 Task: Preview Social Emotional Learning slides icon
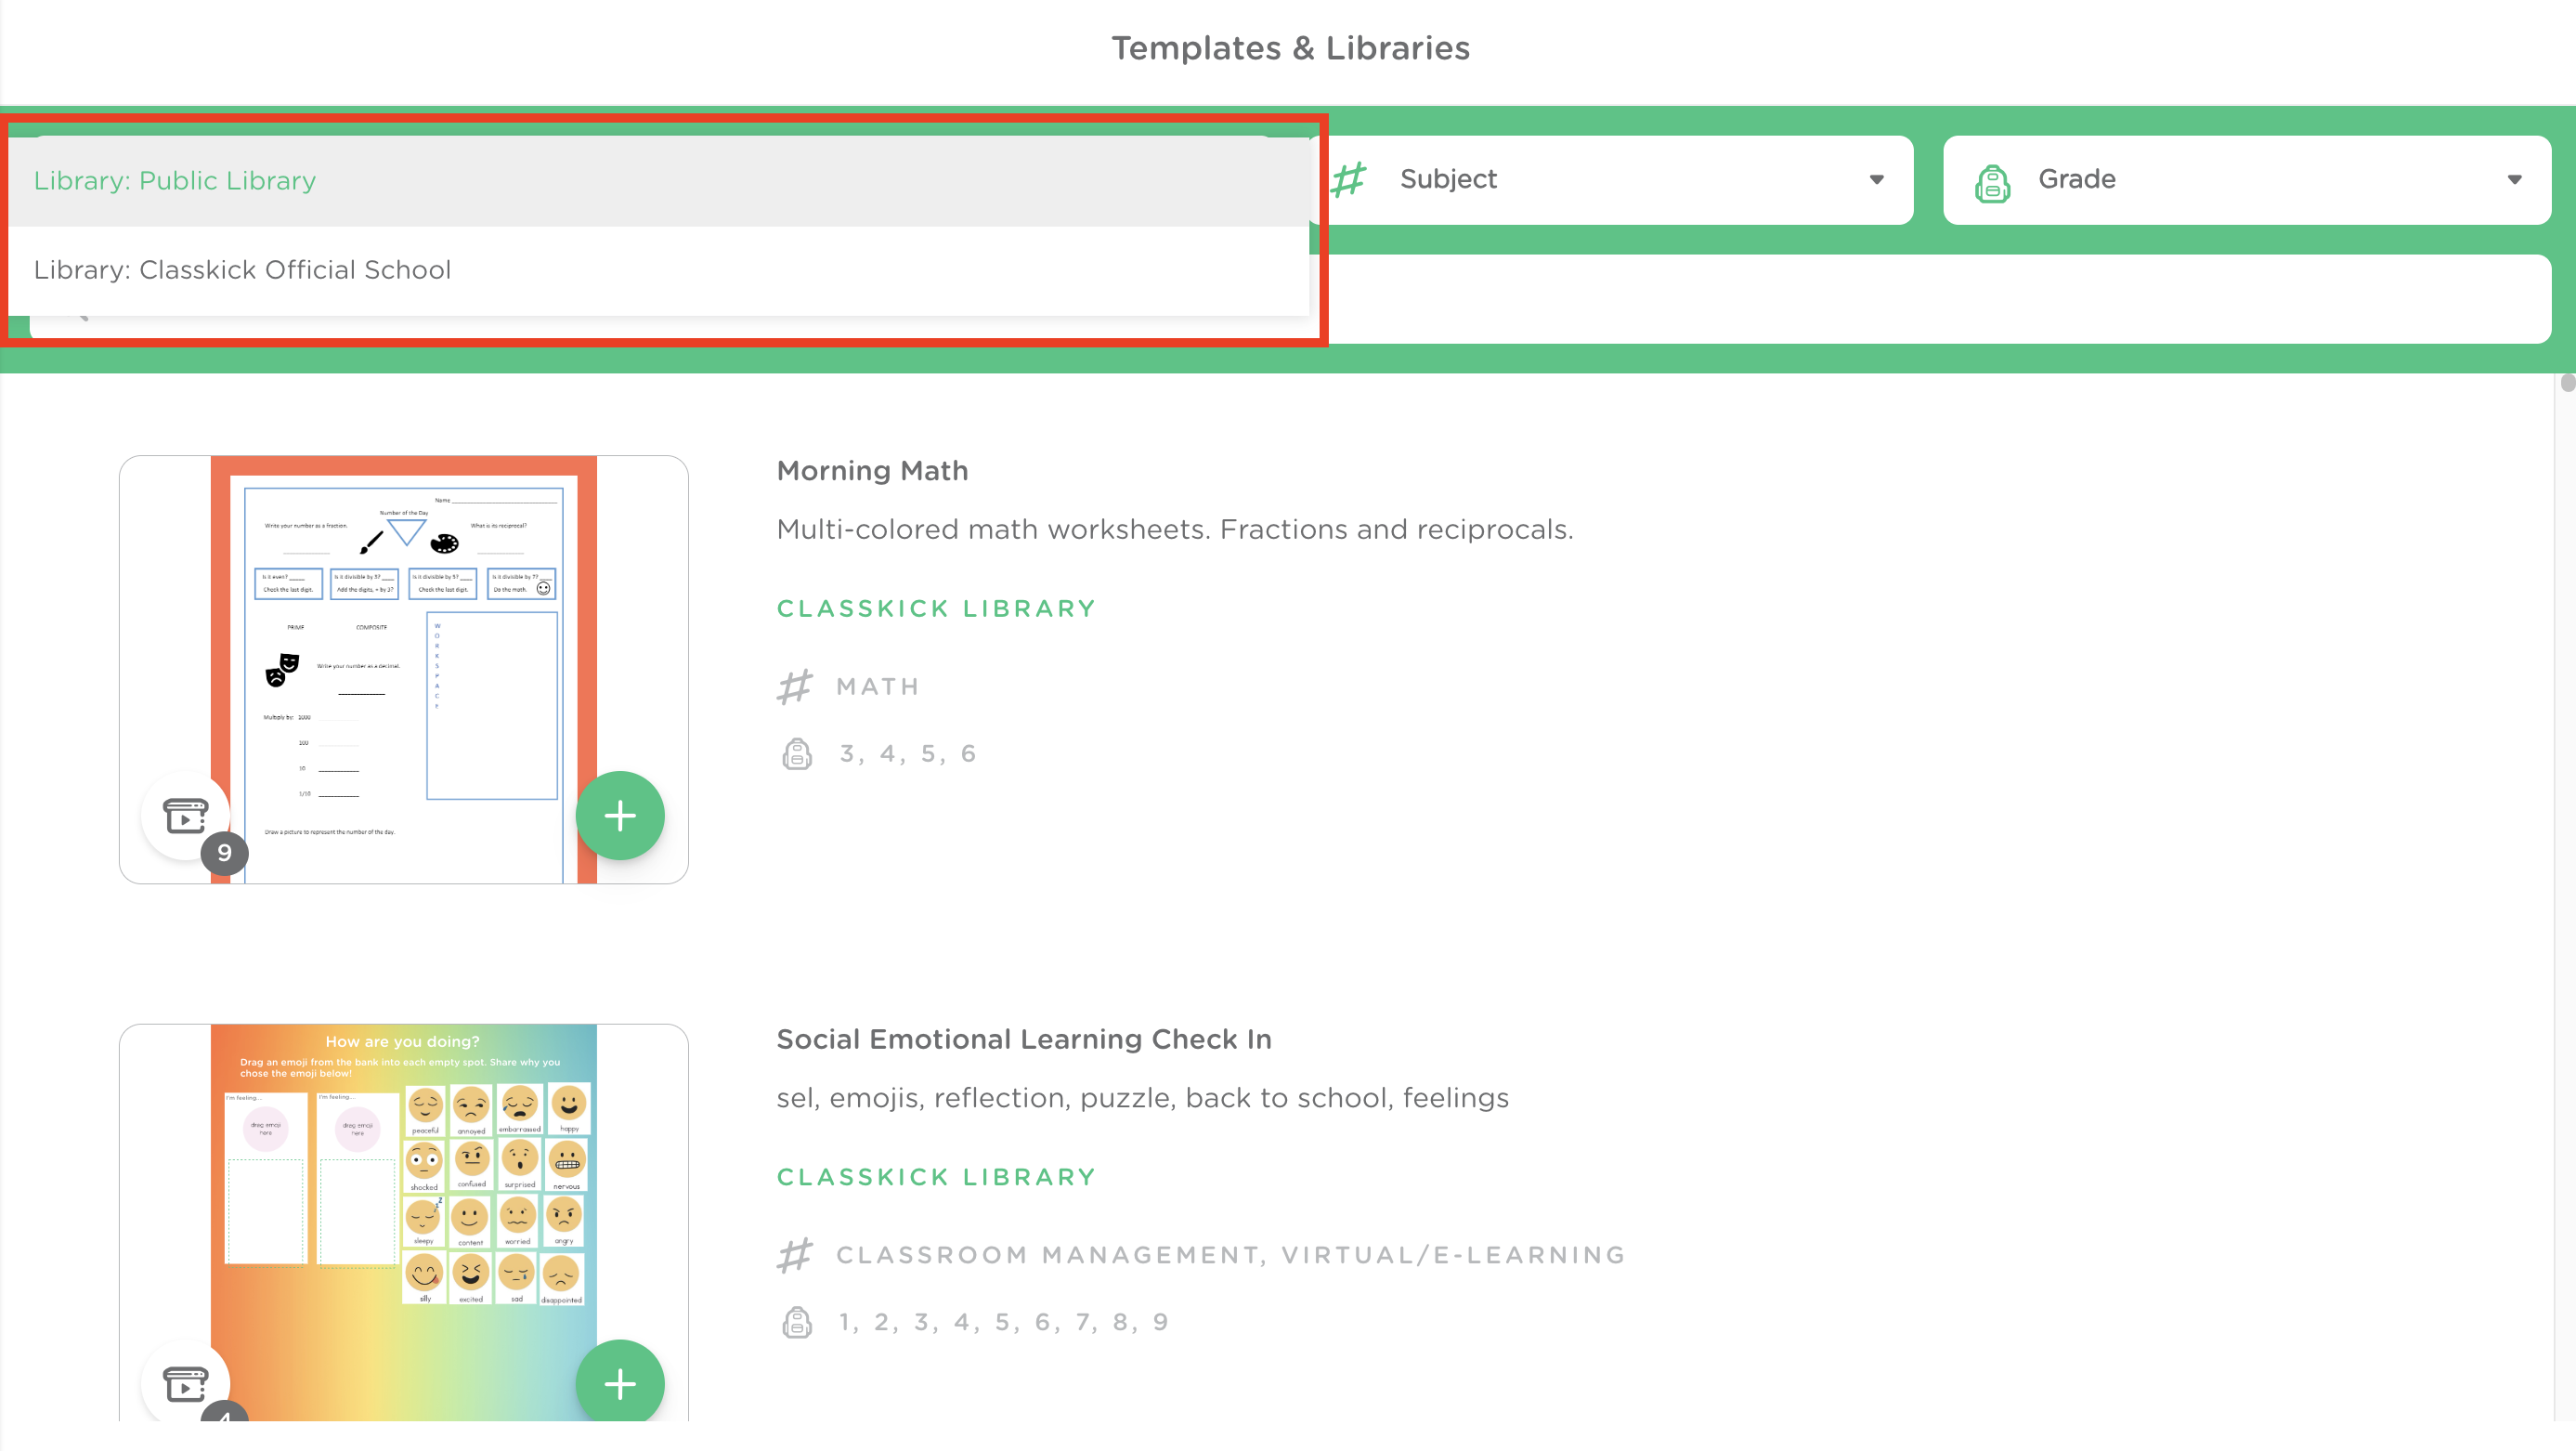pyautogui.click(x=186, y=1382)
